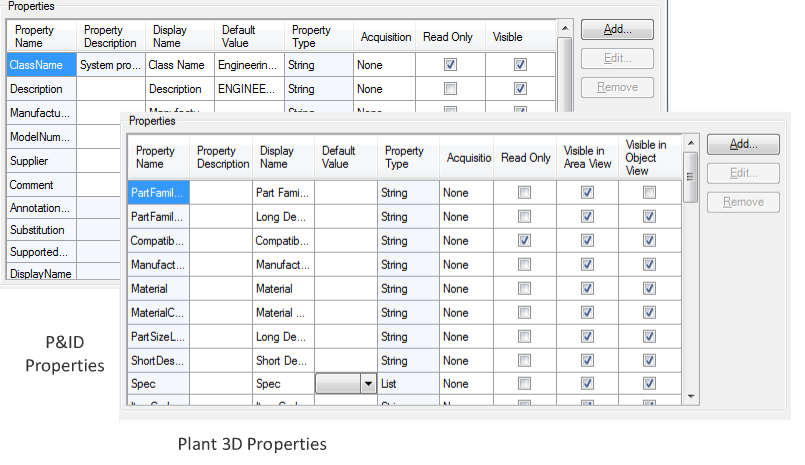Select DisplayName property row
This screenshot has height=465, width=805.
42,273
